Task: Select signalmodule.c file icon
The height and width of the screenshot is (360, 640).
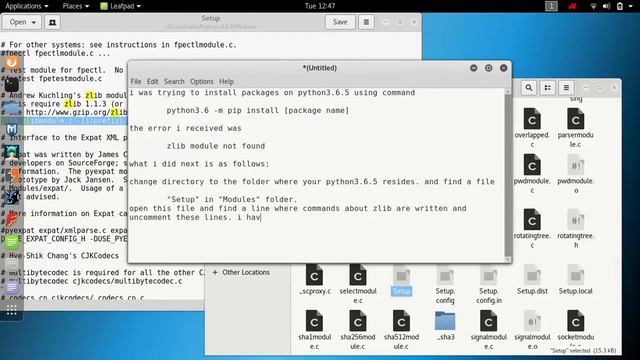Action: pyautogui.click(x=489, y=321)
